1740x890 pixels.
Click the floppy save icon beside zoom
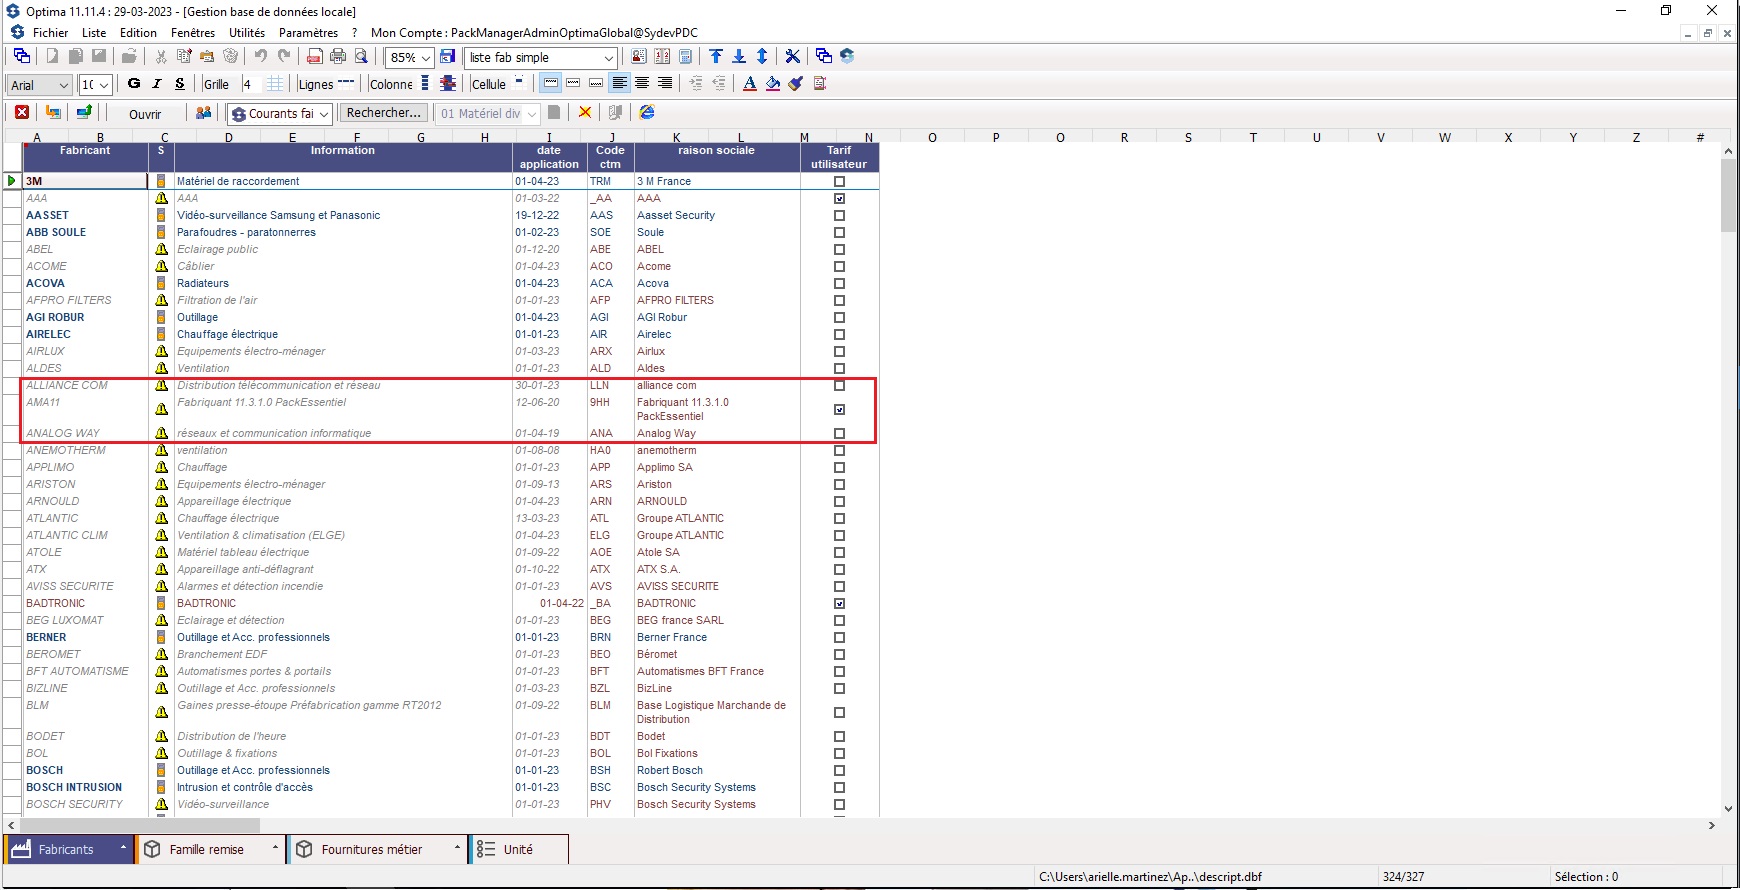(448, 56)
